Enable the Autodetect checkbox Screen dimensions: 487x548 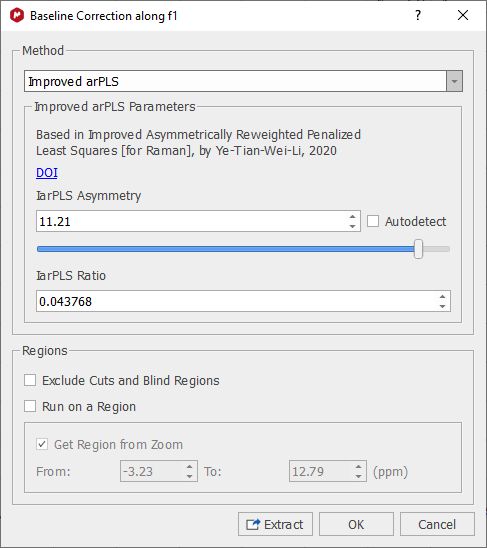coord(373,221)
